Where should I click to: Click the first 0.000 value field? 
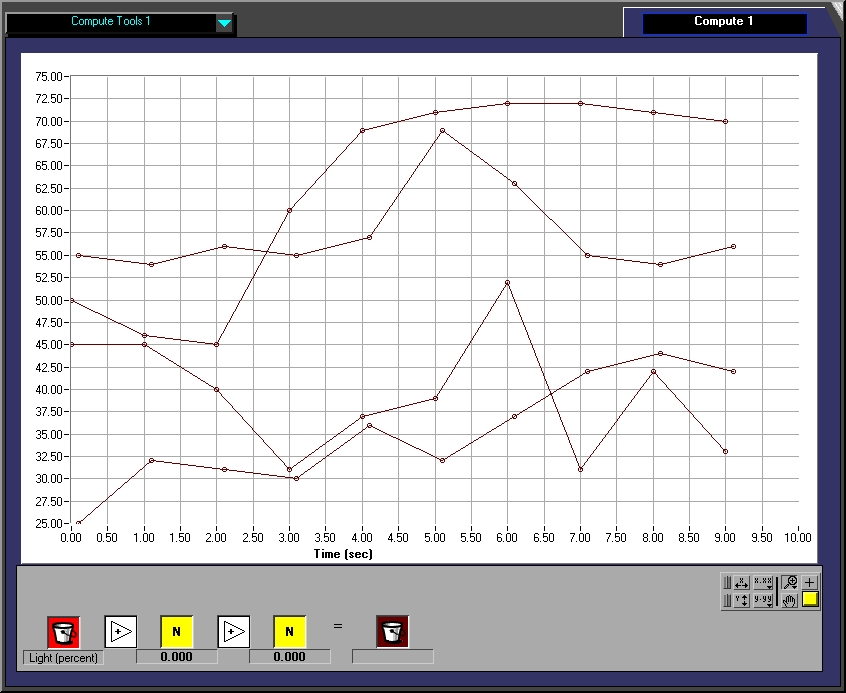tap(177, 657)
